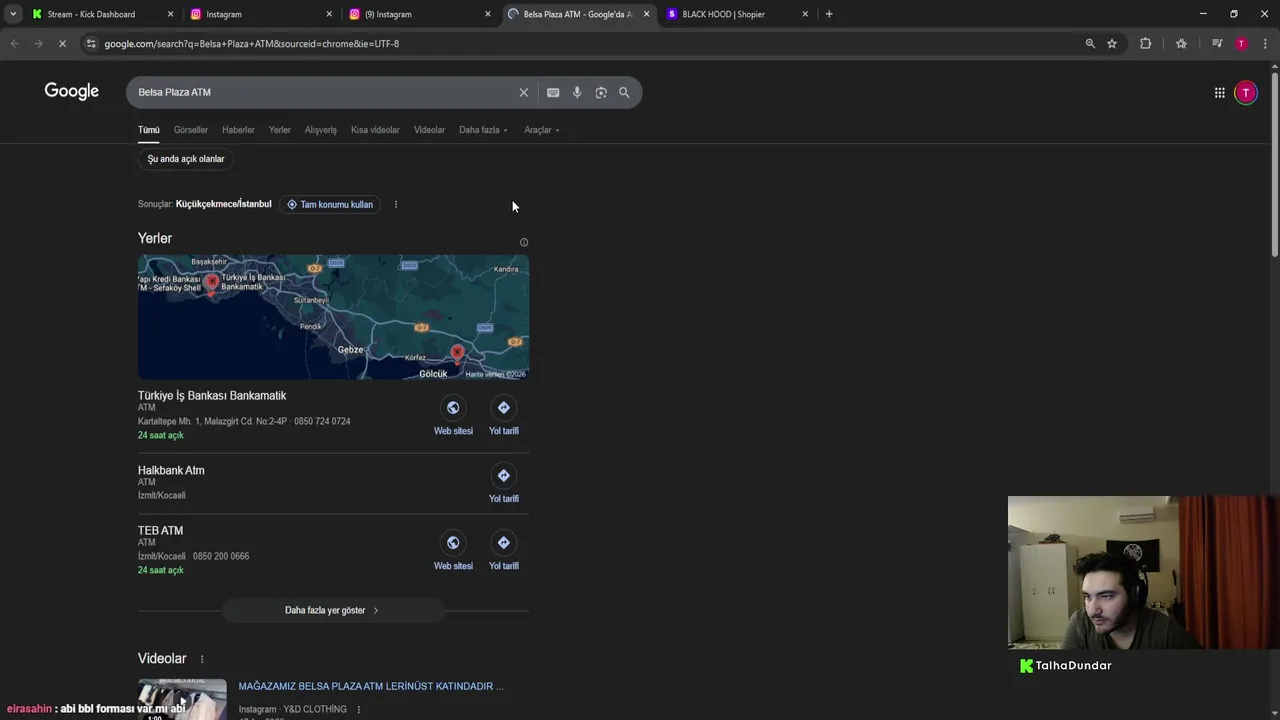The width and height of the screenshot is (1280, 720).
Task: Open the Extensions puzzle icon
Action: tap(1145, 43)
